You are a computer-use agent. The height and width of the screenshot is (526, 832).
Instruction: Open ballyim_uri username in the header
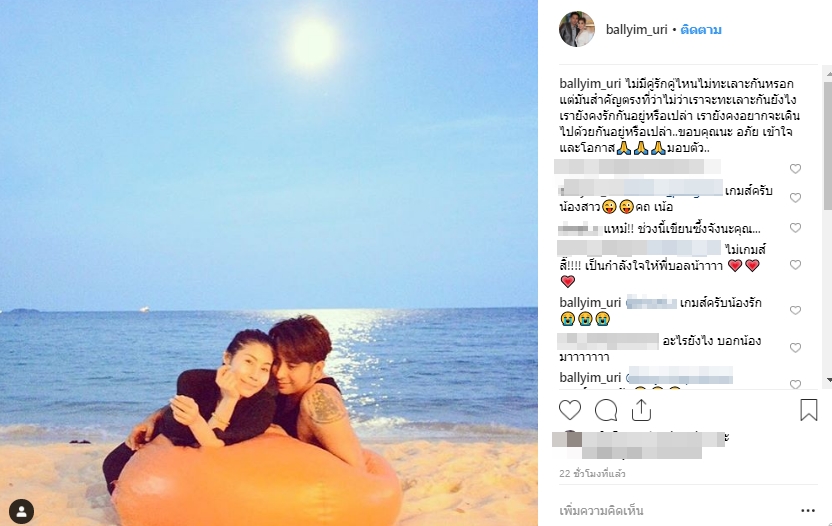(x=636, y=30)
